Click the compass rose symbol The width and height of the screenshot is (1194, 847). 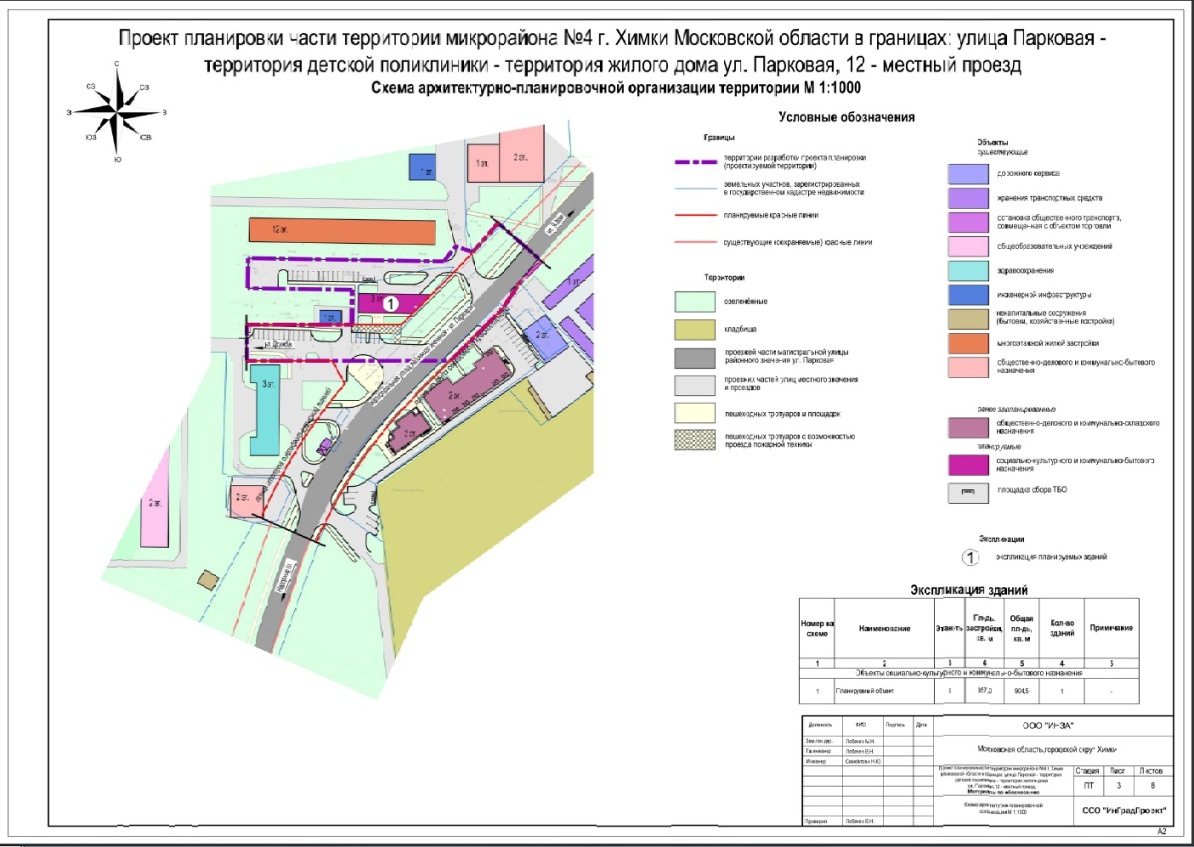click(117, 113)
